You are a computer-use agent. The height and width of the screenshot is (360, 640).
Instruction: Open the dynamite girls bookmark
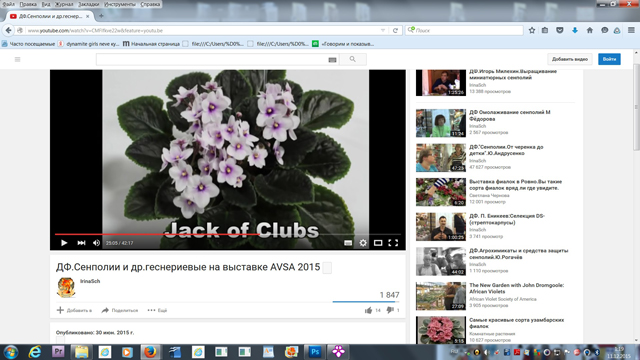point(89,44)
